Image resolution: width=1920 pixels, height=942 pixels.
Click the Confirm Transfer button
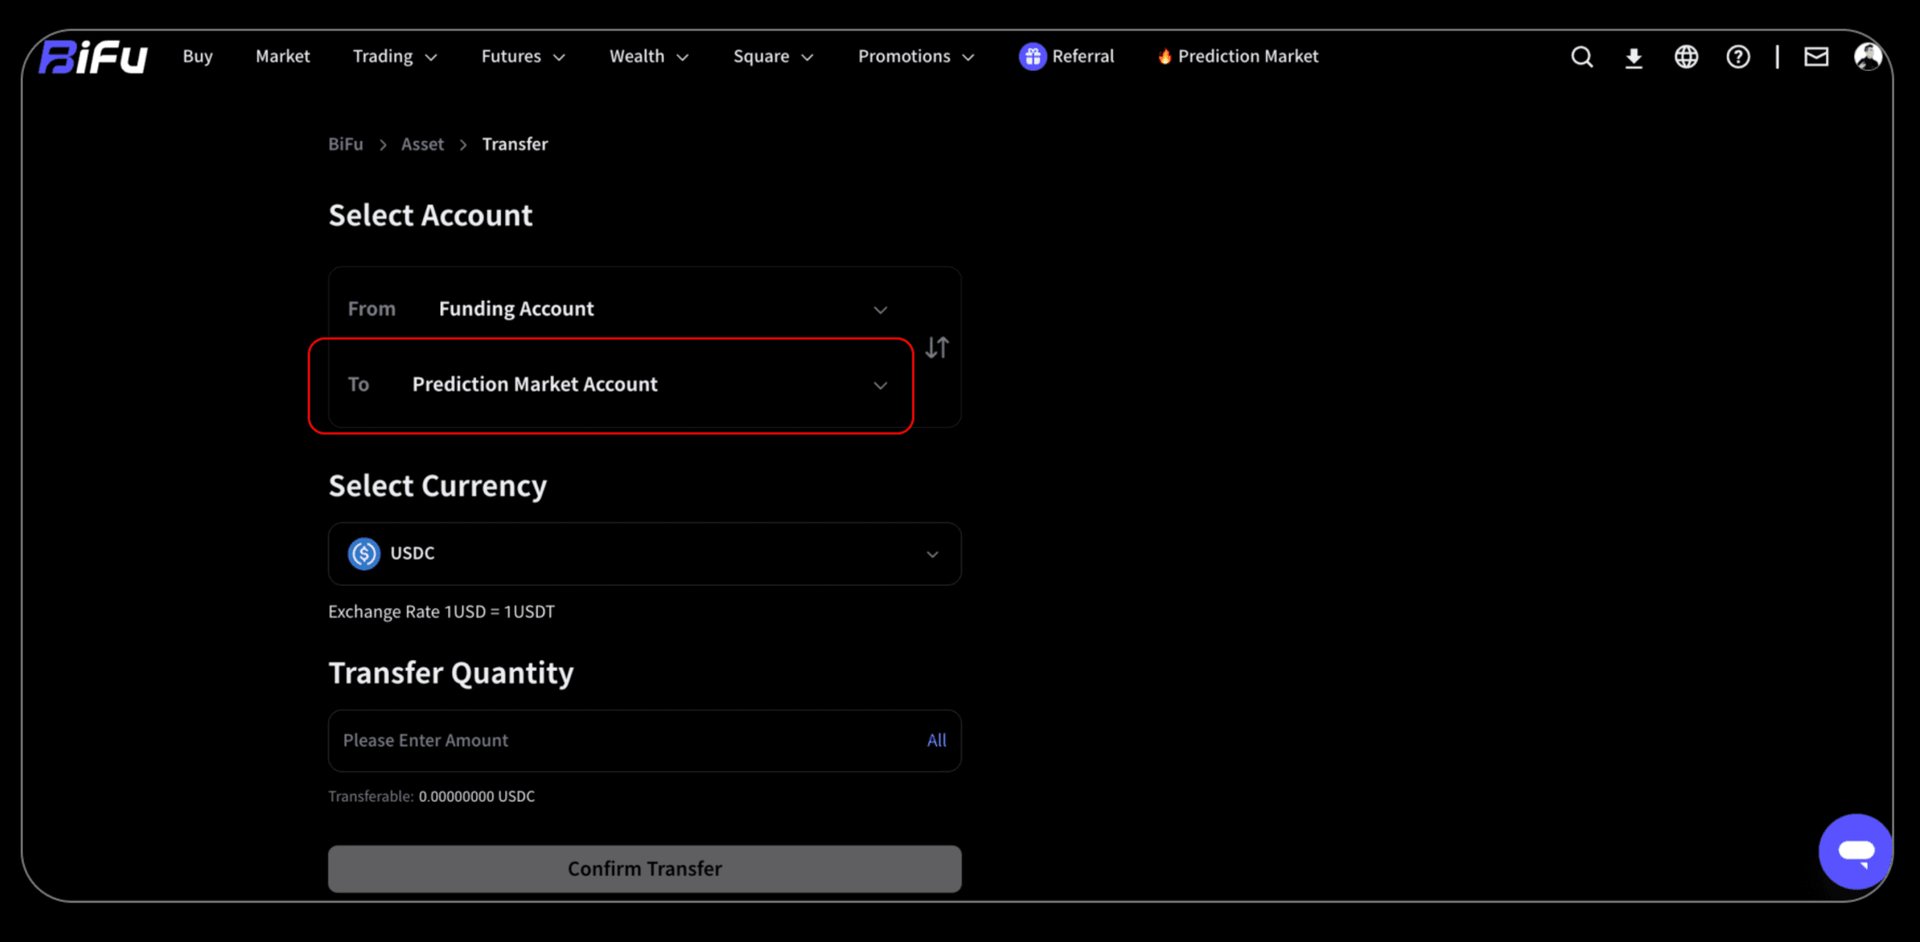coord(645,869)
